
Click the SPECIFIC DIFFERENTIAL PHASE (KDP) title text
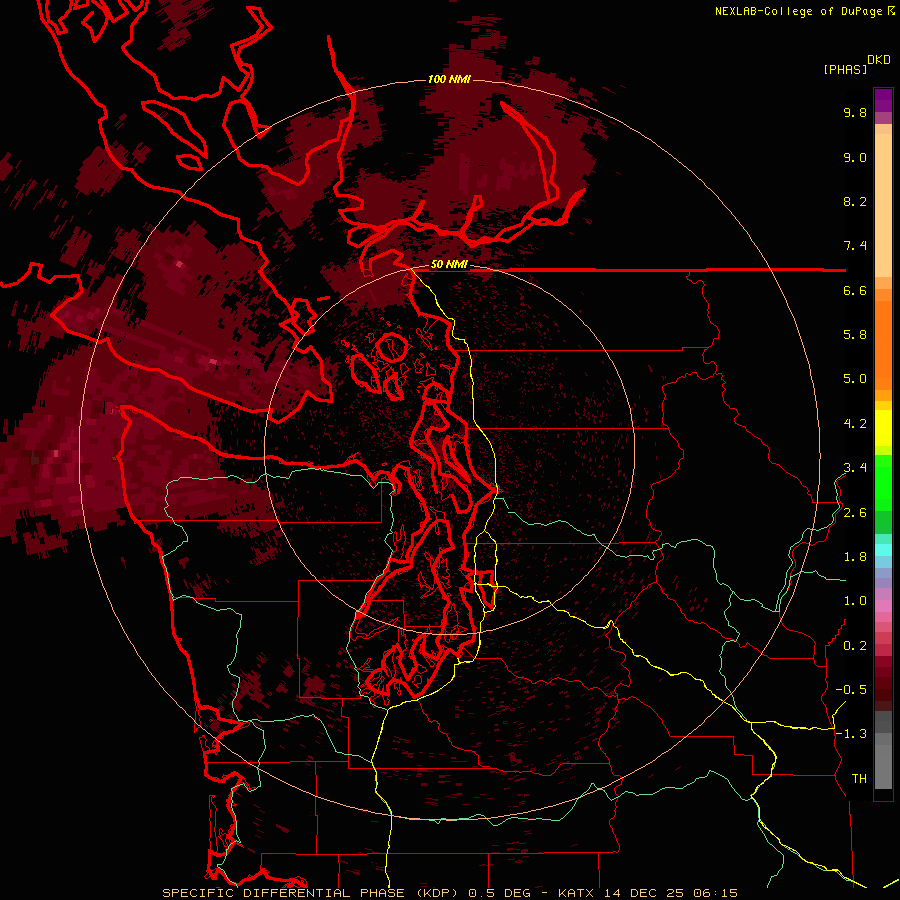[x=311, y=893]
